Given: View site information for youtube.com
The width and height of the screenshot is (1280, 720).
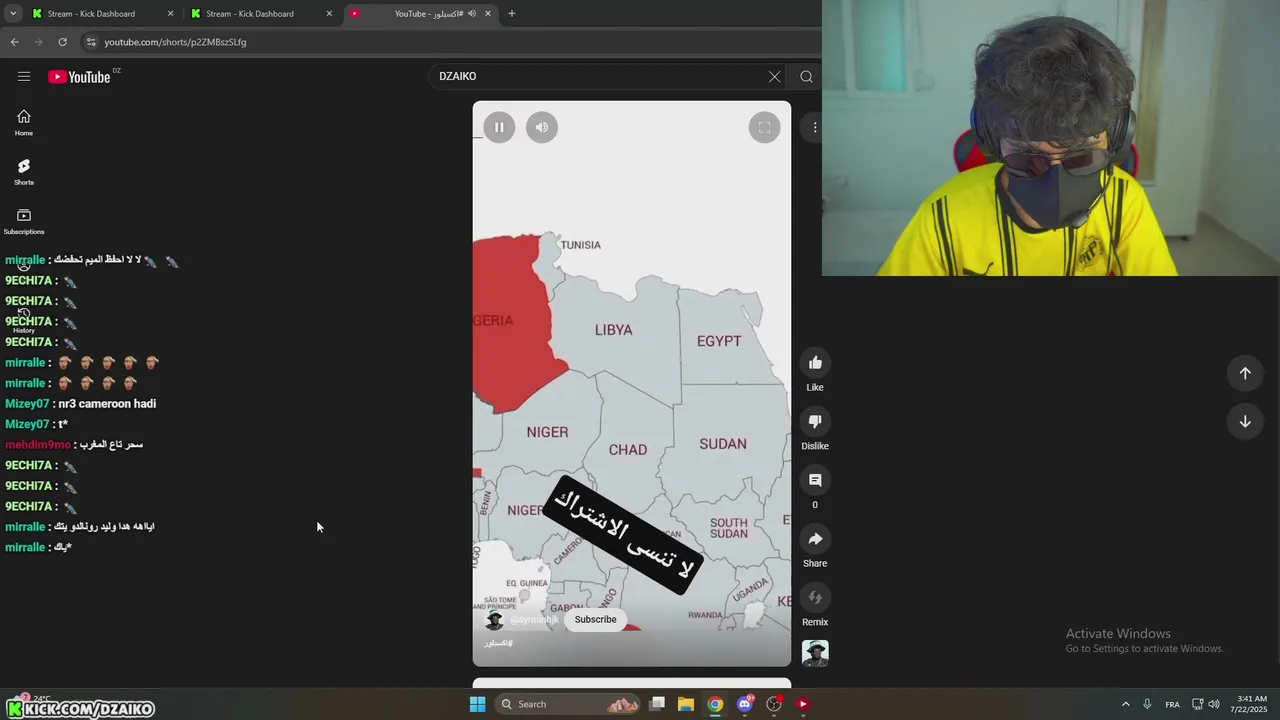Looking at the screenshot, I should click(91, 42).
